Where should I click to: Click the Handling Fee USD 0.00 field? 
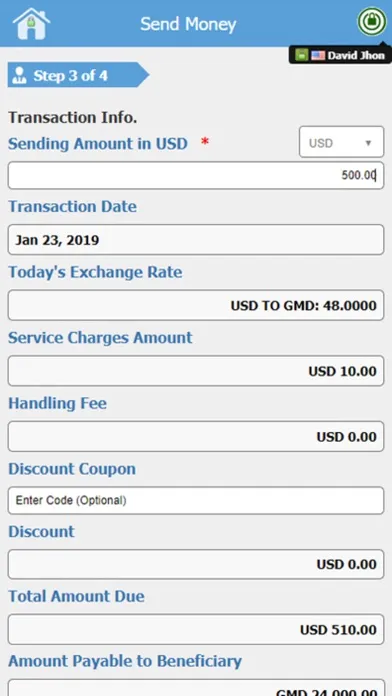196,436
